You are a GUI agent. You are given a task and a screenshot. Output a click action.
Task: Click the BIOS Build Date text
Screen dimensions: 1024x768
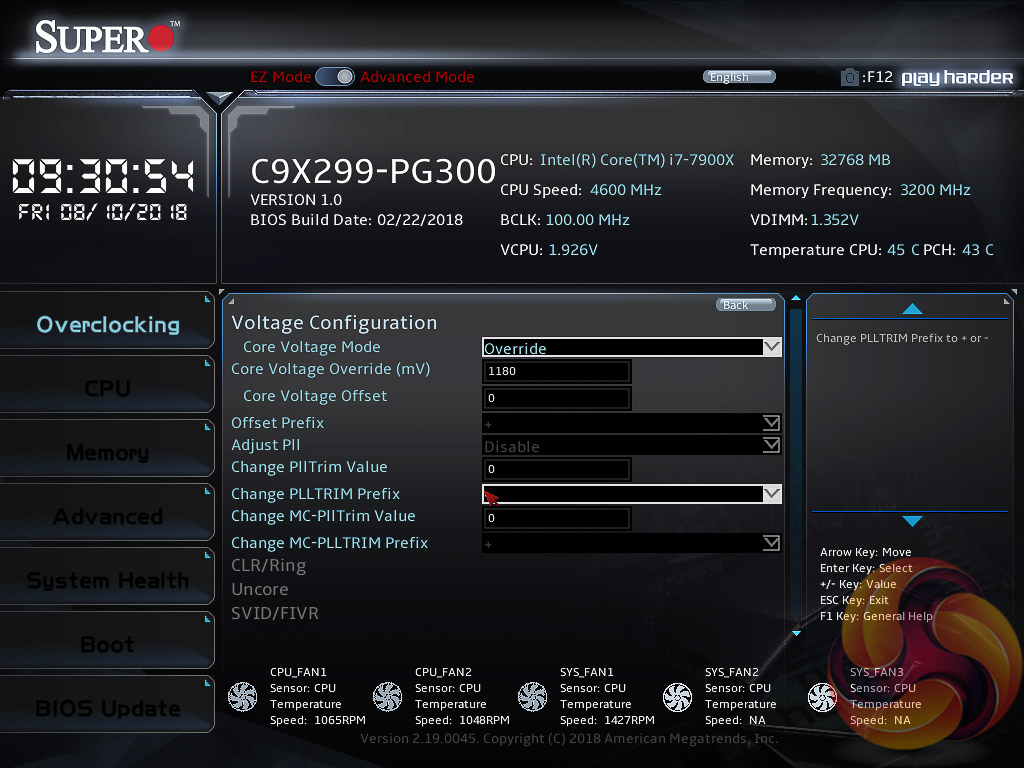coord(357,220)
